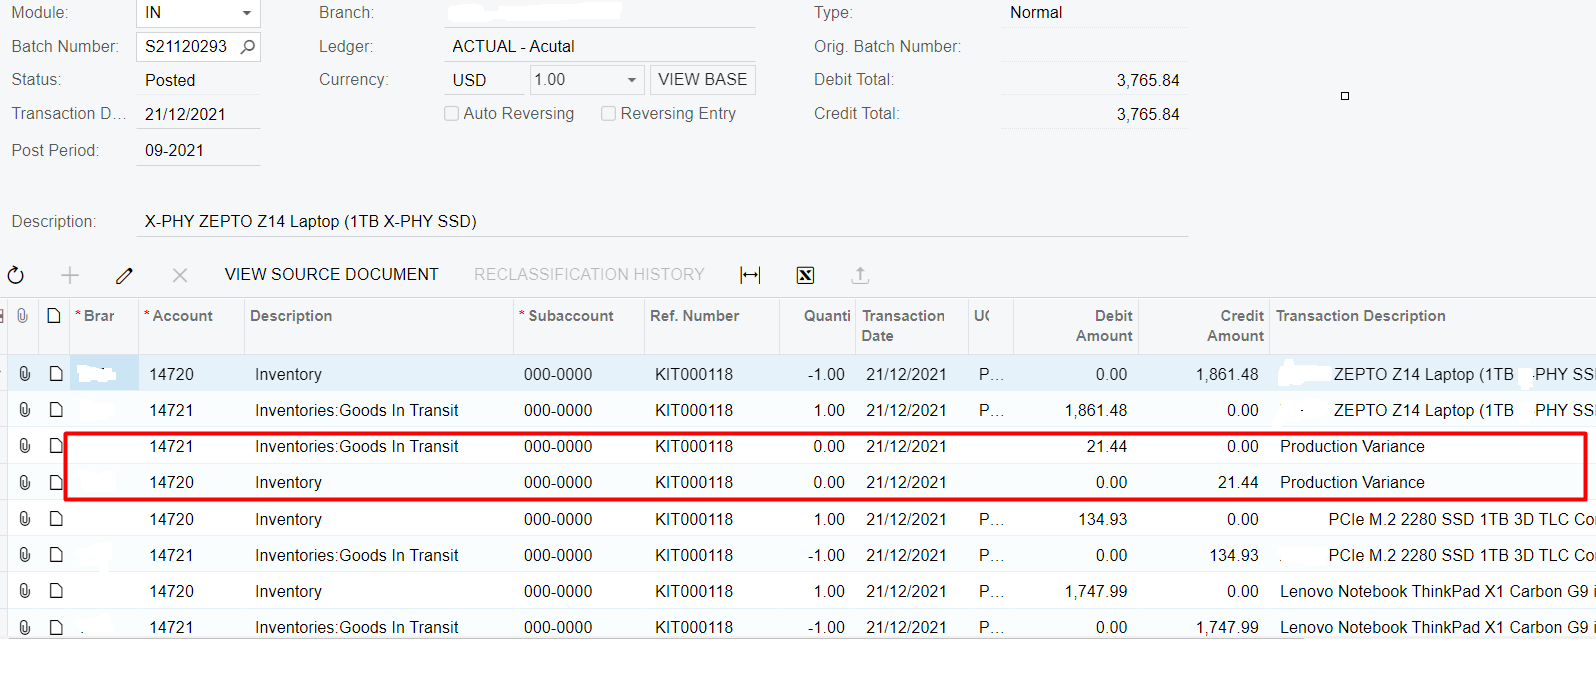Click the Subaccount column header
1596x676 pixels.
[x=571, y=316]
